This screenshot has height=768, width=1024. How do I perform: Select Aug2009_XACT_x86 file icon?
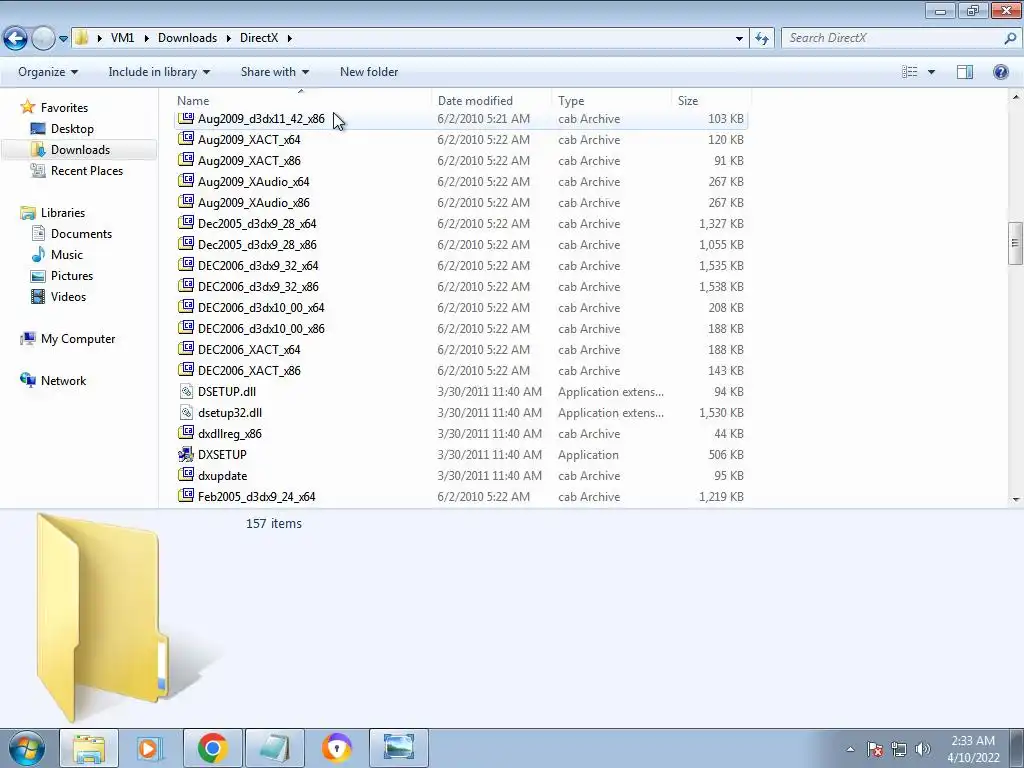pos(186,160)
